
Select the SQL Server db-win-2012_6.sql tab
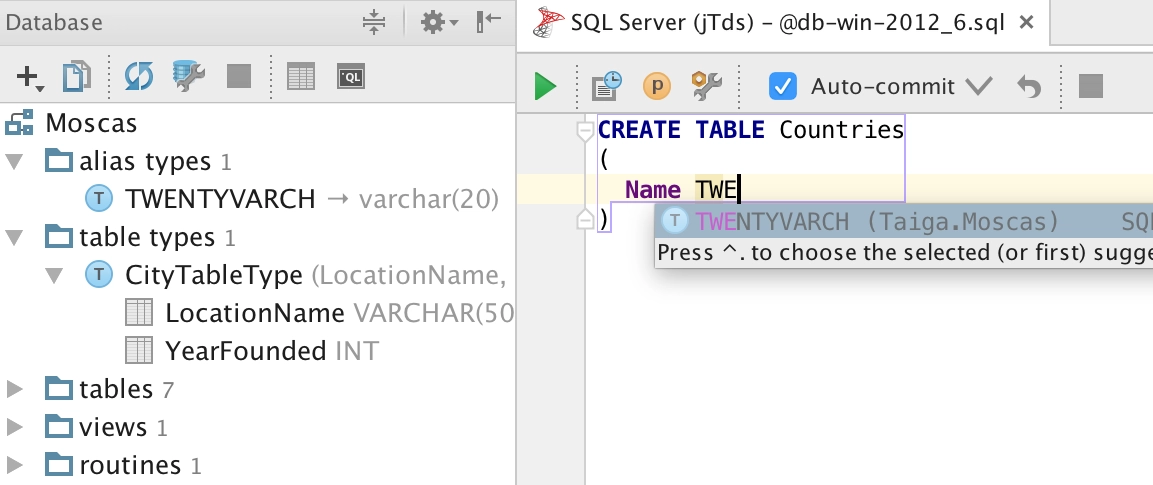tap(784, 23)
